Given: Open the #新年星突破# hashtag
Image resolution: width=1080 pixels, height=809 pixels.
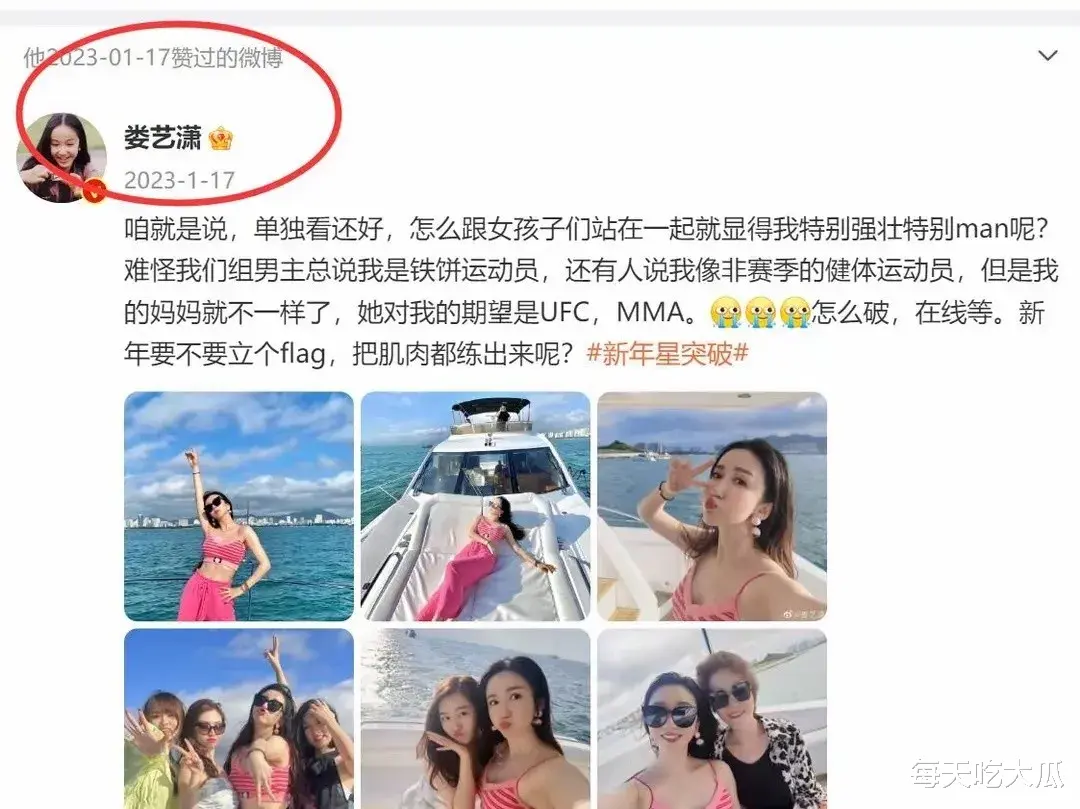Looking at the screenshot, I should [x=667, y=354].
